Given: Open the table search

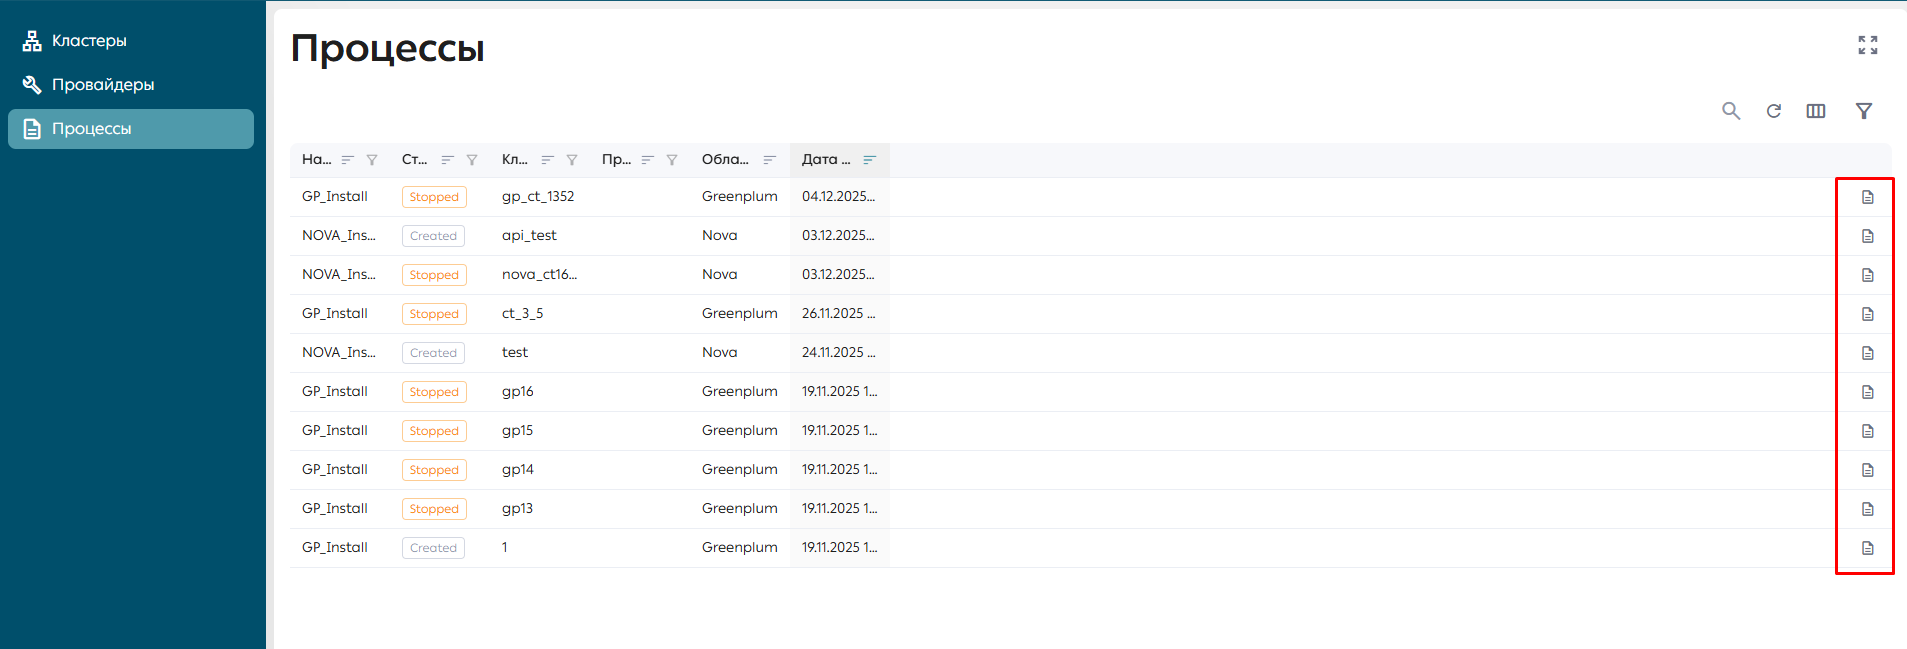Looking at the screenshot, I should tap(1731, 111).
